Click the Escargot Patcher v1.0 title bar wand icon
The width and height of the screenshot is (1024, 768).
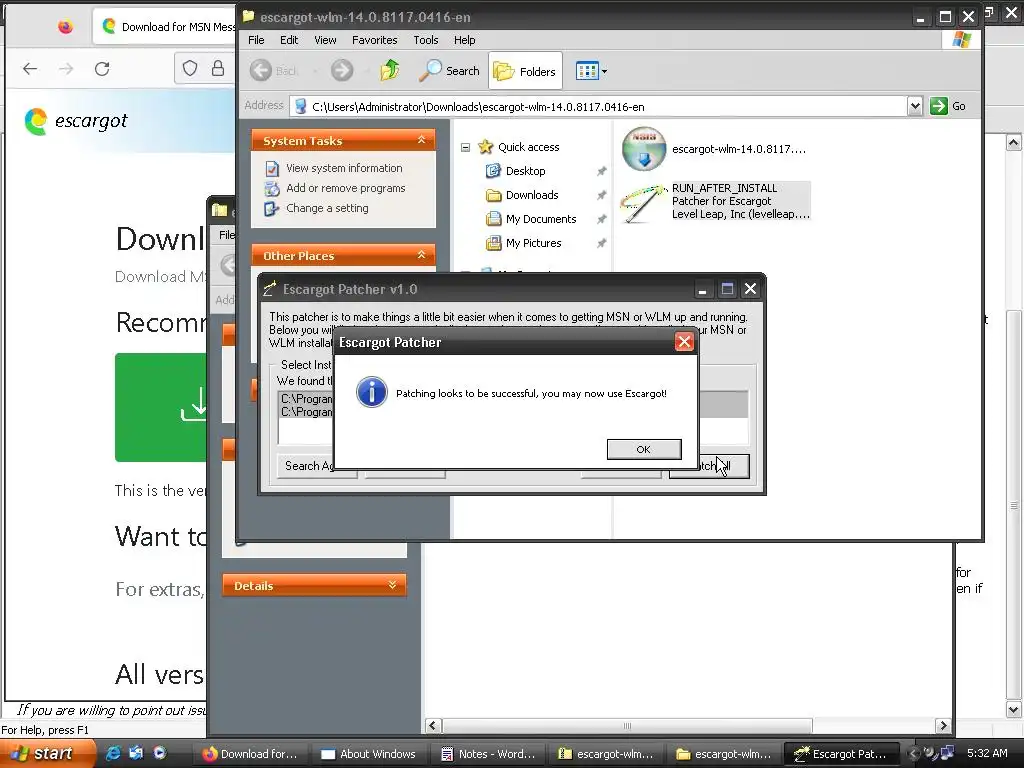click(269, 289)
